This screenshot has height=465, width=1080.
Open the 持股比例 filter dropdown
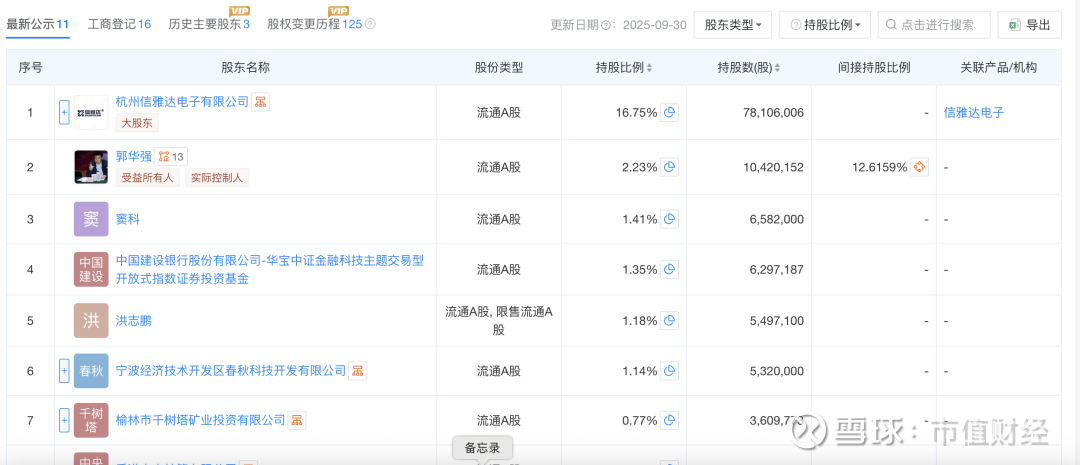click(x=825, y=25)
